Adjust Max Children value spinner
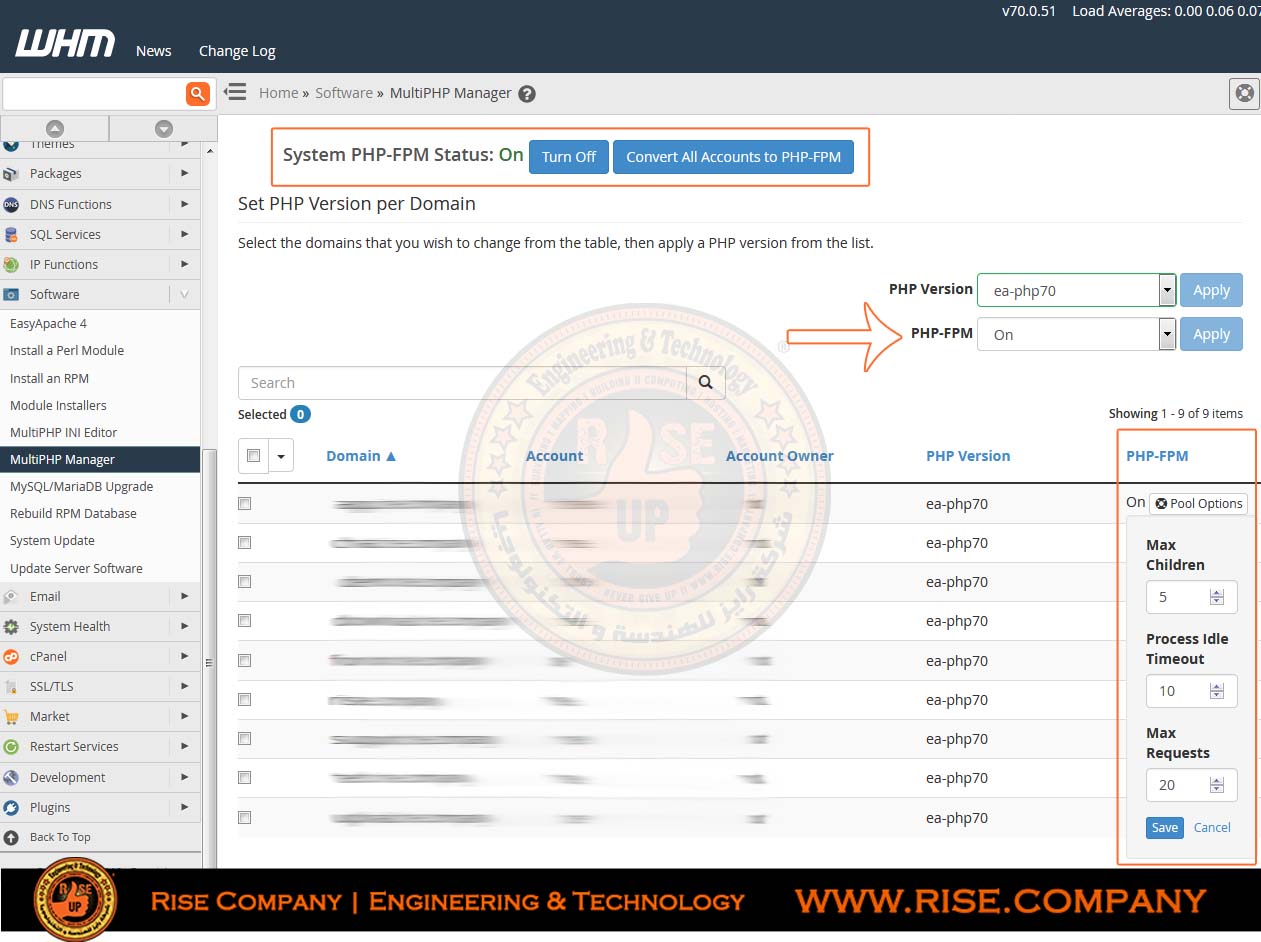This screenshot has height=942, width=1261. [x=1217, y=597]
